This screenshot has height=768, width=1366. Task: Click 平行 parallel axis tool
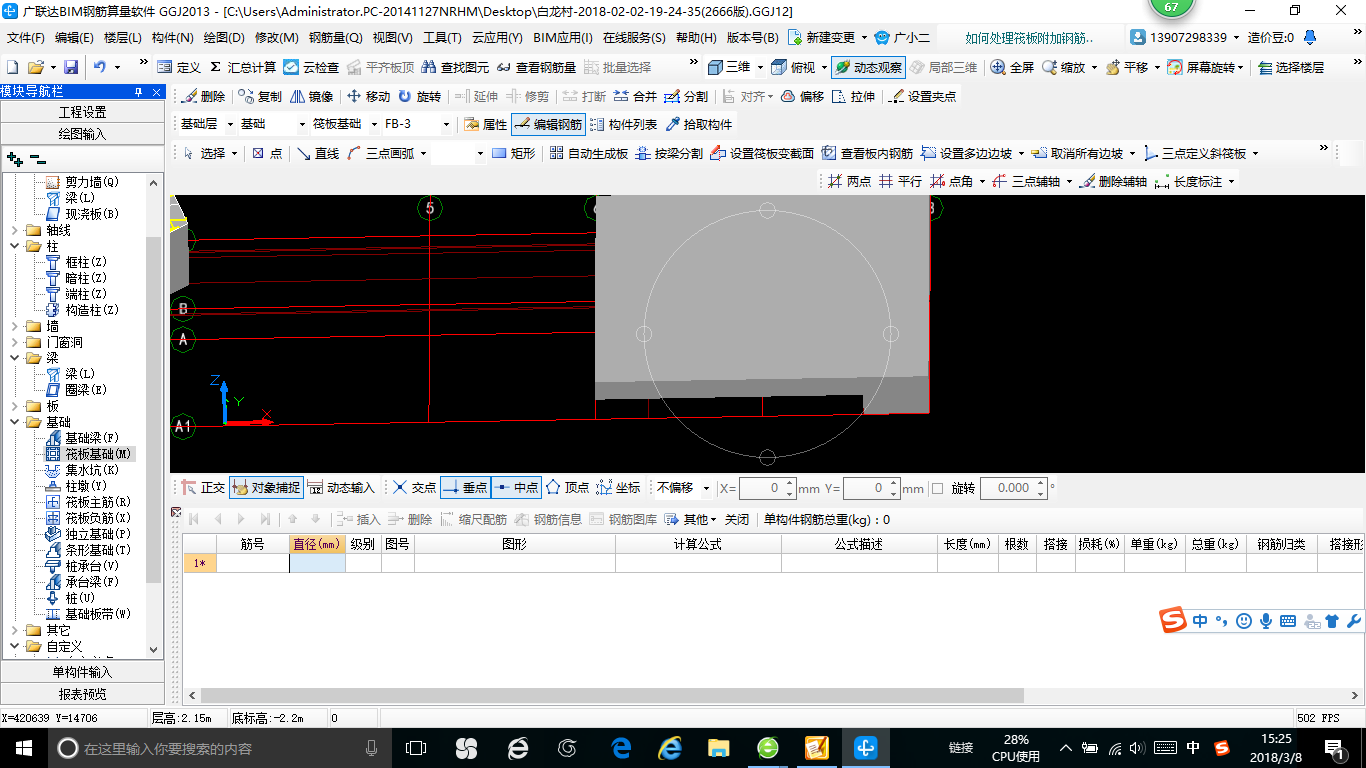pyautogui.click(x=900, y=181)
